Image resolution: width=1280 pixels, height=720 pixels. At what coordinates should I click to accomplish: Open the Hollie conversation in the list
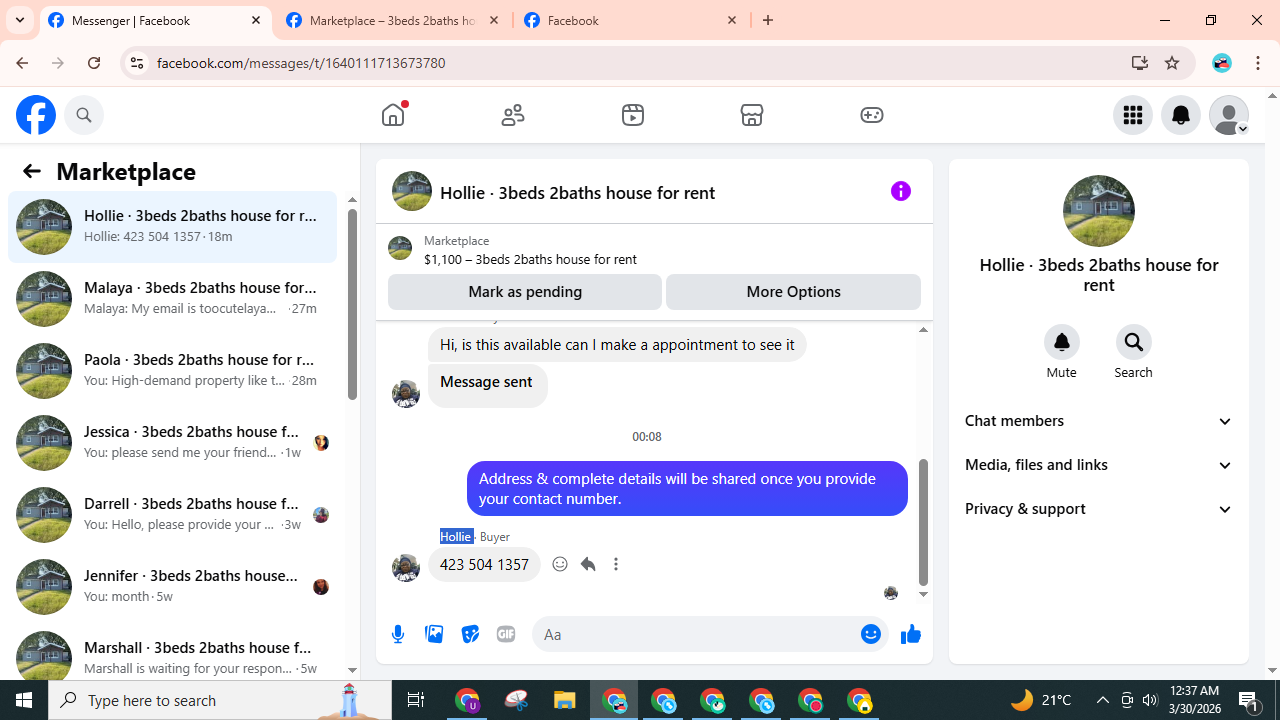172,227
